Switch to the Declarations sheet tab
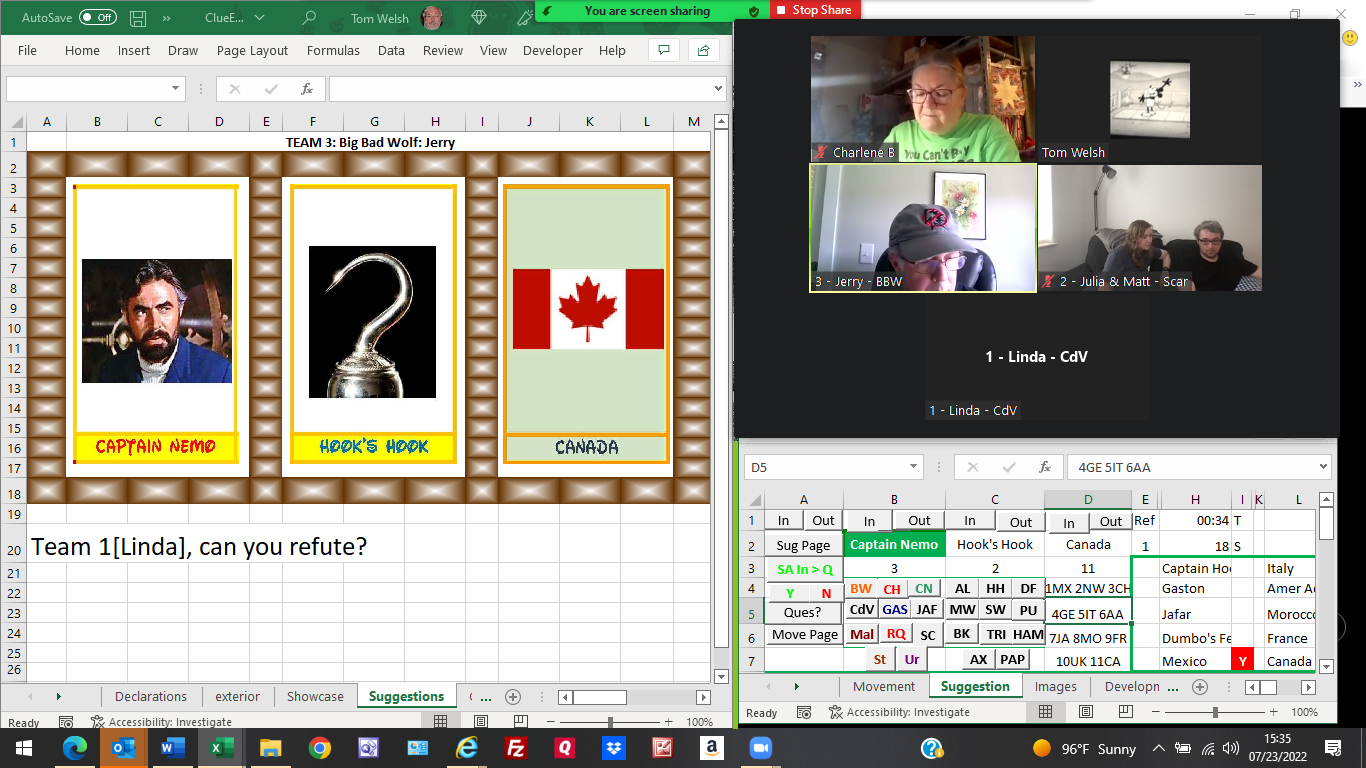1366x768 pixels. (151, 696)
